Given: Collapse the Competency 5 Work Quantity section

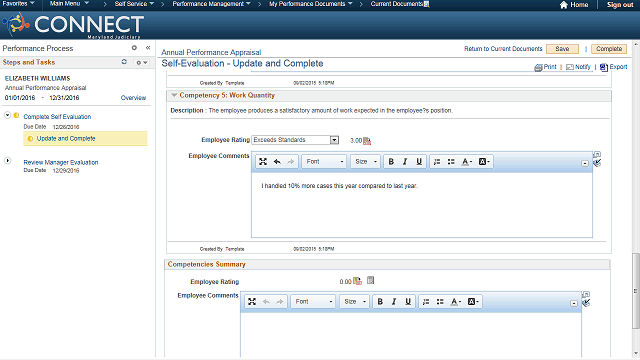Looking at the screenshot, I should (174, 95).
